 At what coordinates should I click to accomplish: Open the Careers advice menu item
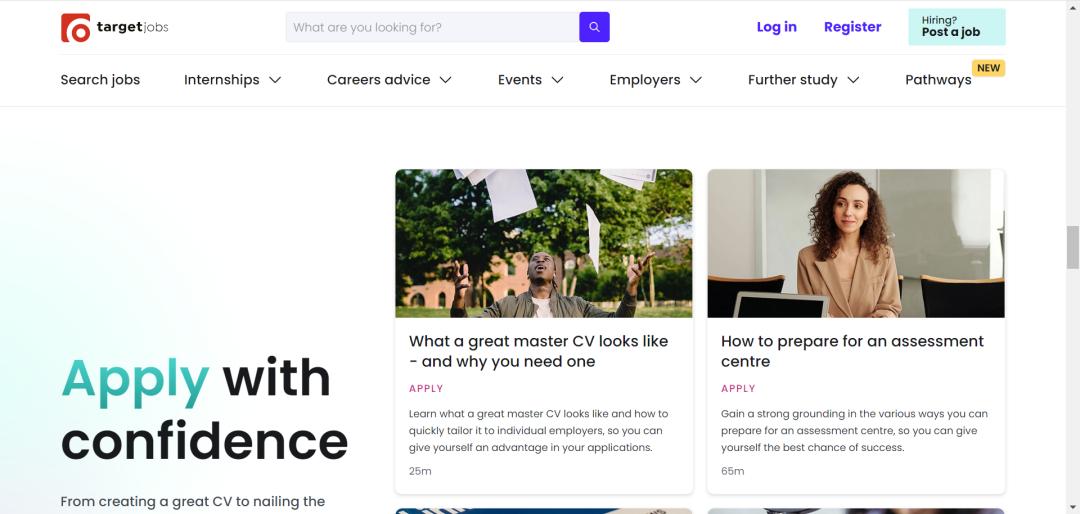pyautogui.click(x=379, y=80)
